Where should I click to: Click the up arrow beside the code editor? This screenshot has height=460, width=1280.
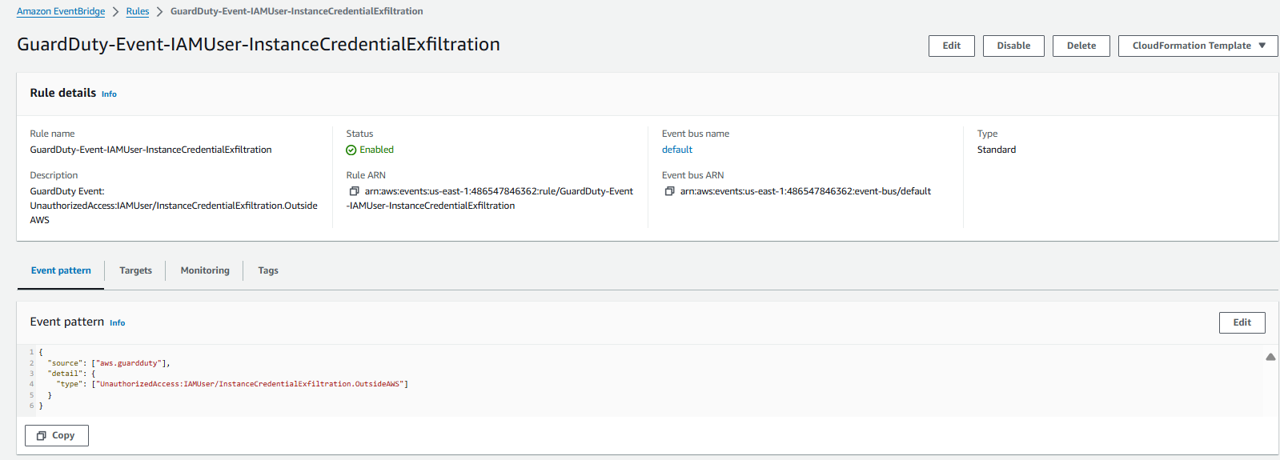(x=1270, y=357)
